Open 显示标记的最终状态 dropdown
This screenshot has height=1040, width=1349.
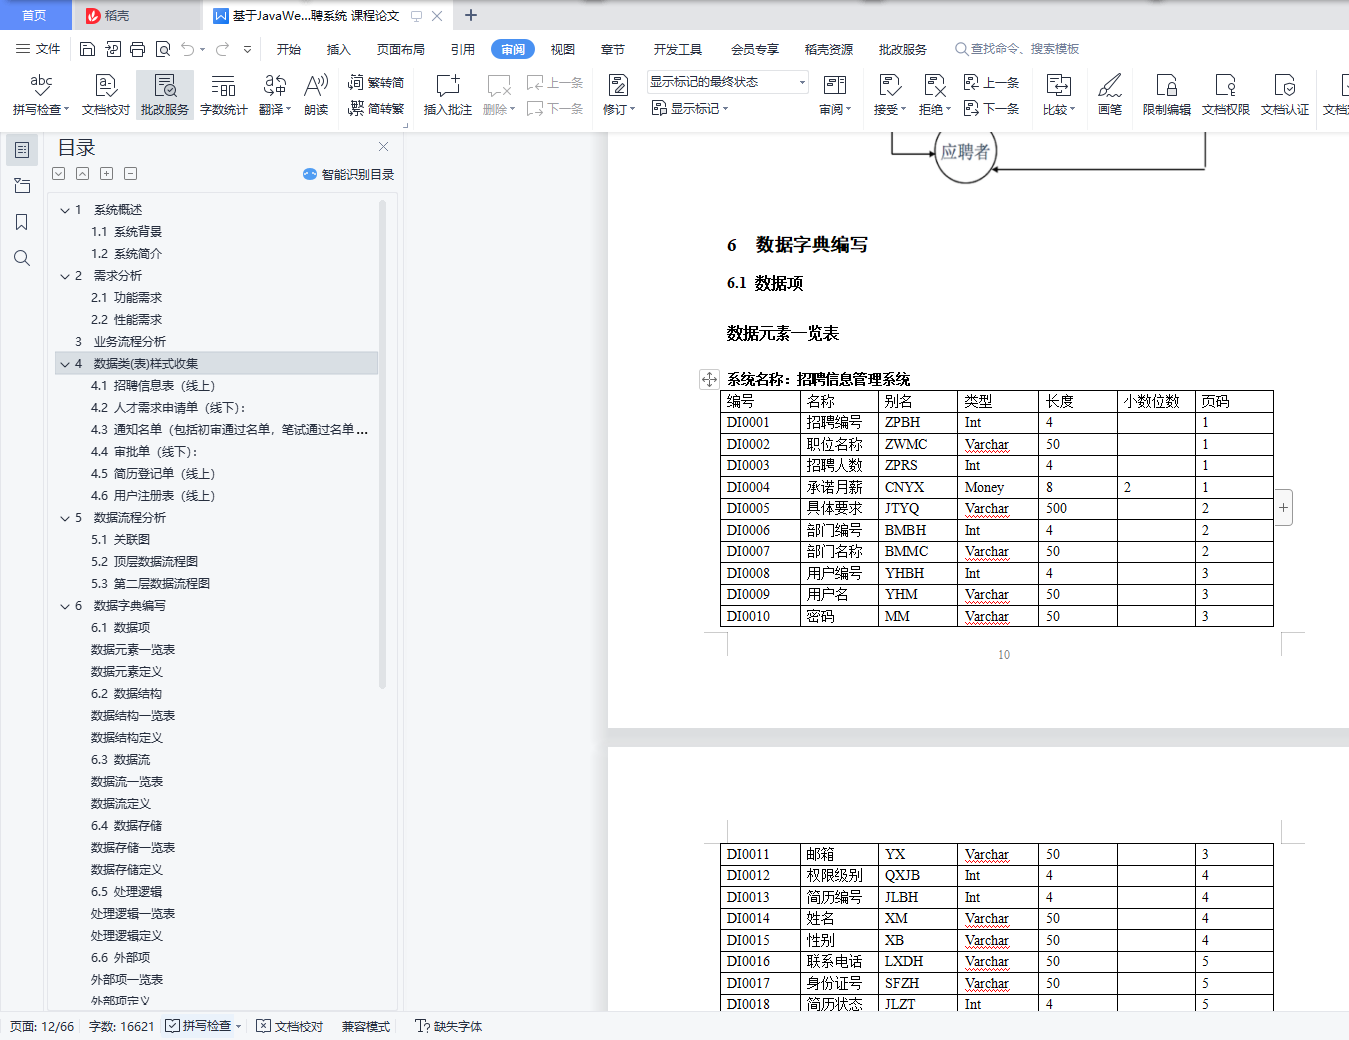click(x=727, y=82)
